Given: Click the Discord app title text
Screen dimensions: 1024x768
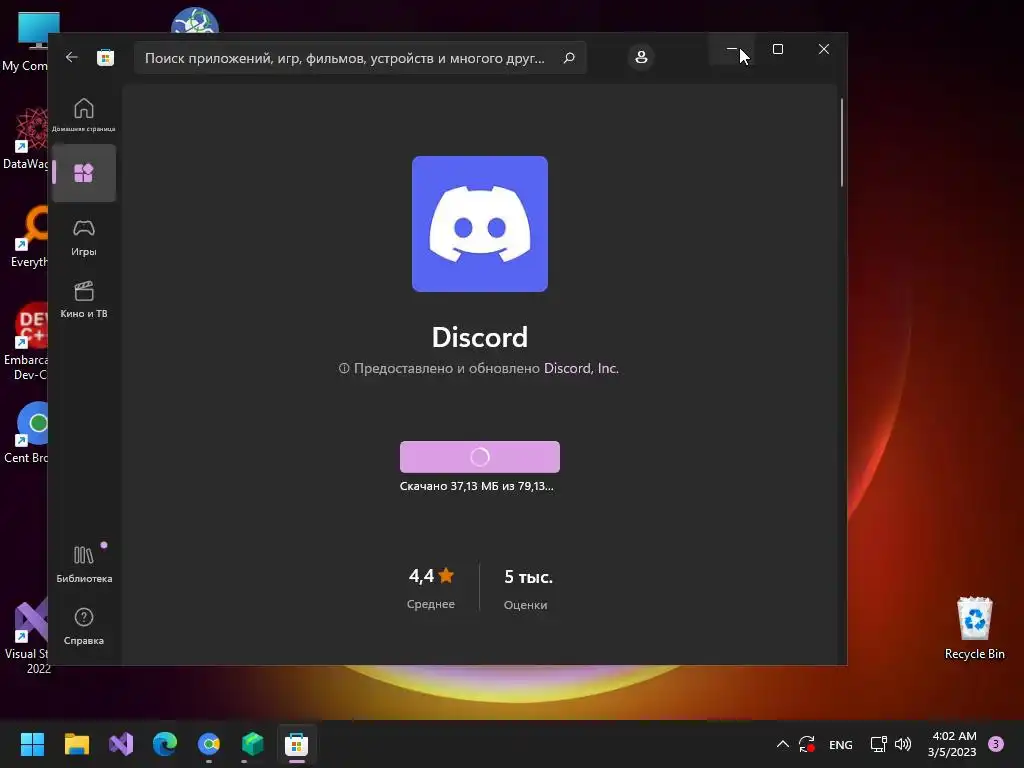Looking at the screenshot, I should coord(480,337).
